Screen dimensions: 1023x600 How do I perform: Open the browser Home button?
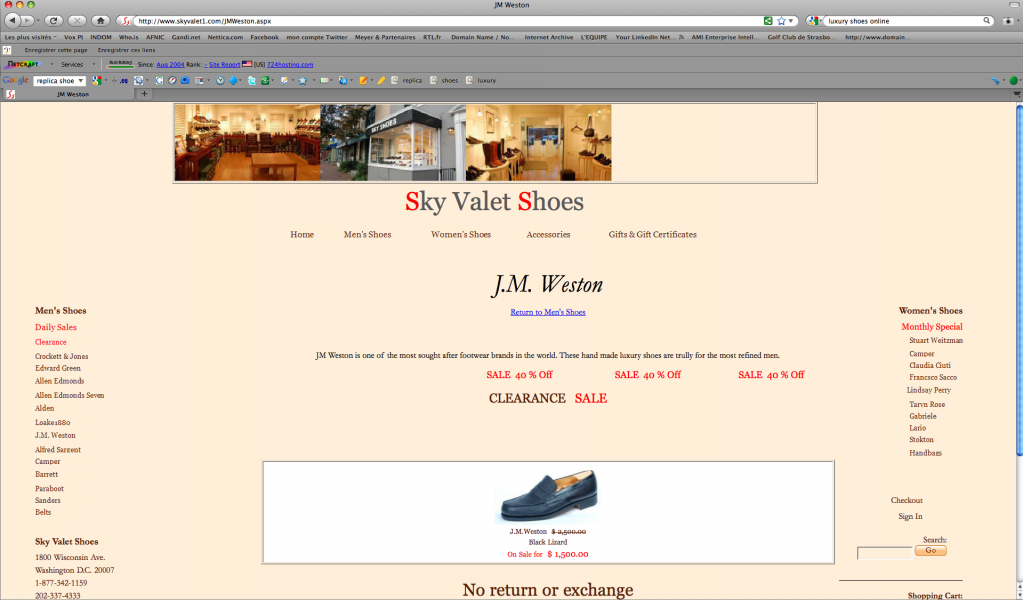[100, 21]
